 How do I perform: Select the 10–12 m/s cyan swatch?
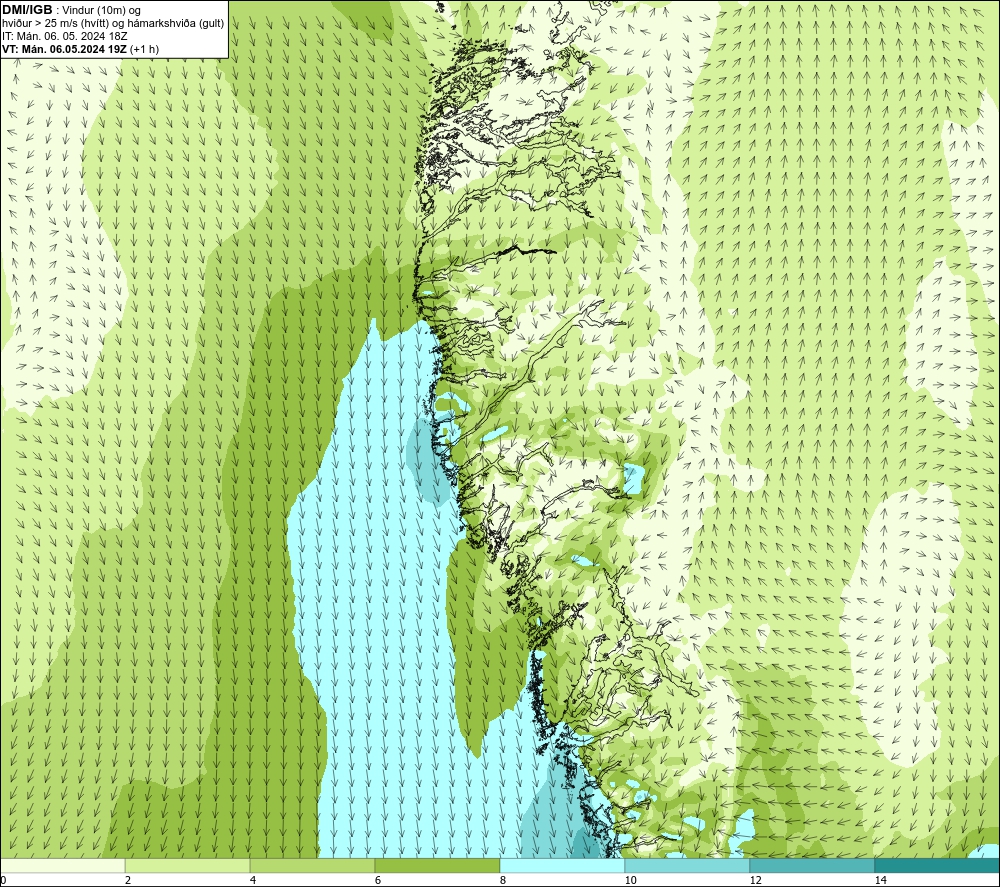coord(688,866)
